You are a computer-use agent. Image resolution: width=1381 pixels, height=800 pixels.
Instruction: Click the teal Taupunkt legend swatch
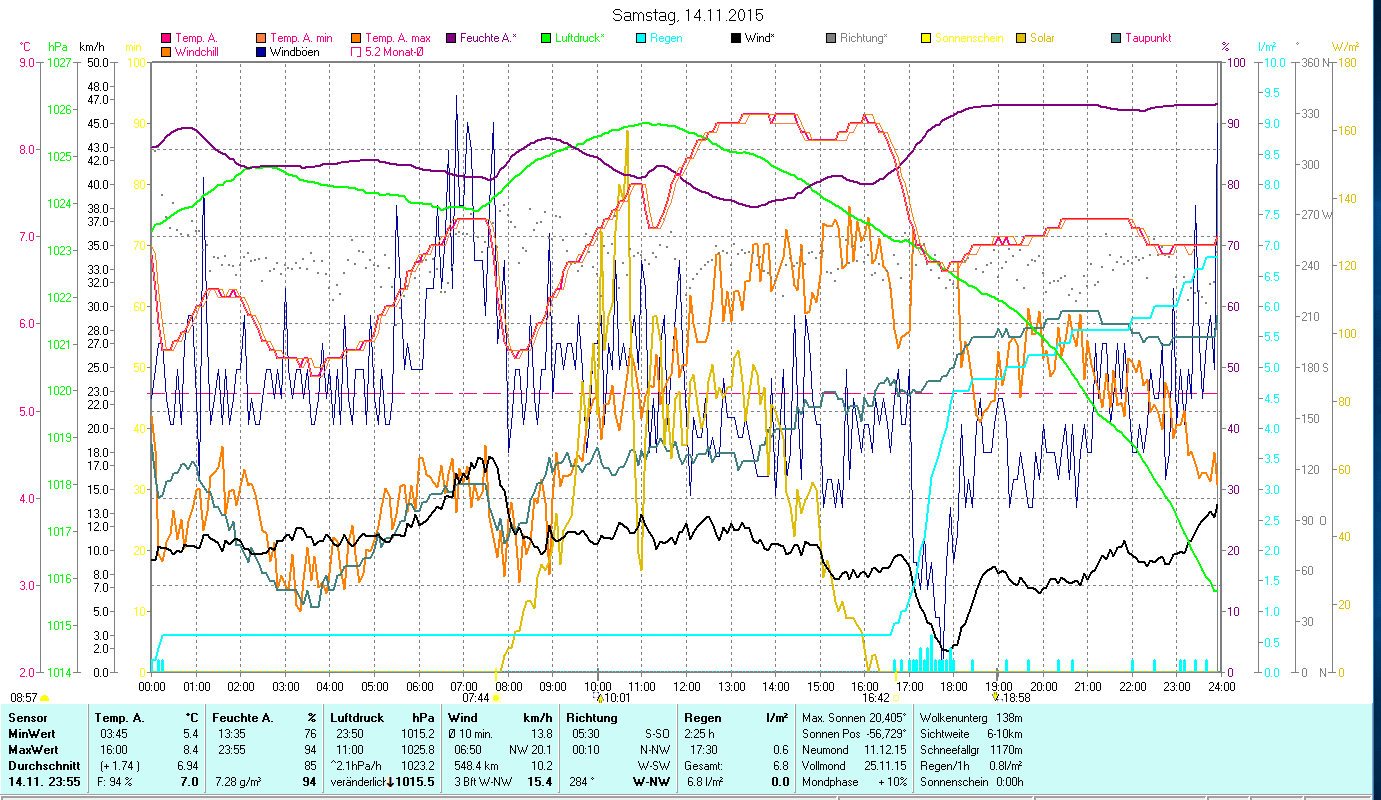(x=1116, y=39)
